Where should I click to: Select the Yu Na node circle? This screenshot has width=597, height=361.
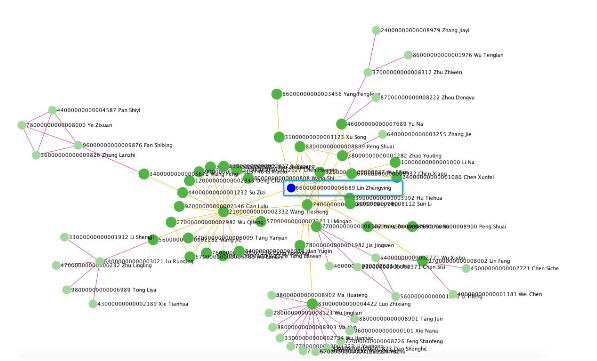pyautogui.click(x=342, y=124)
